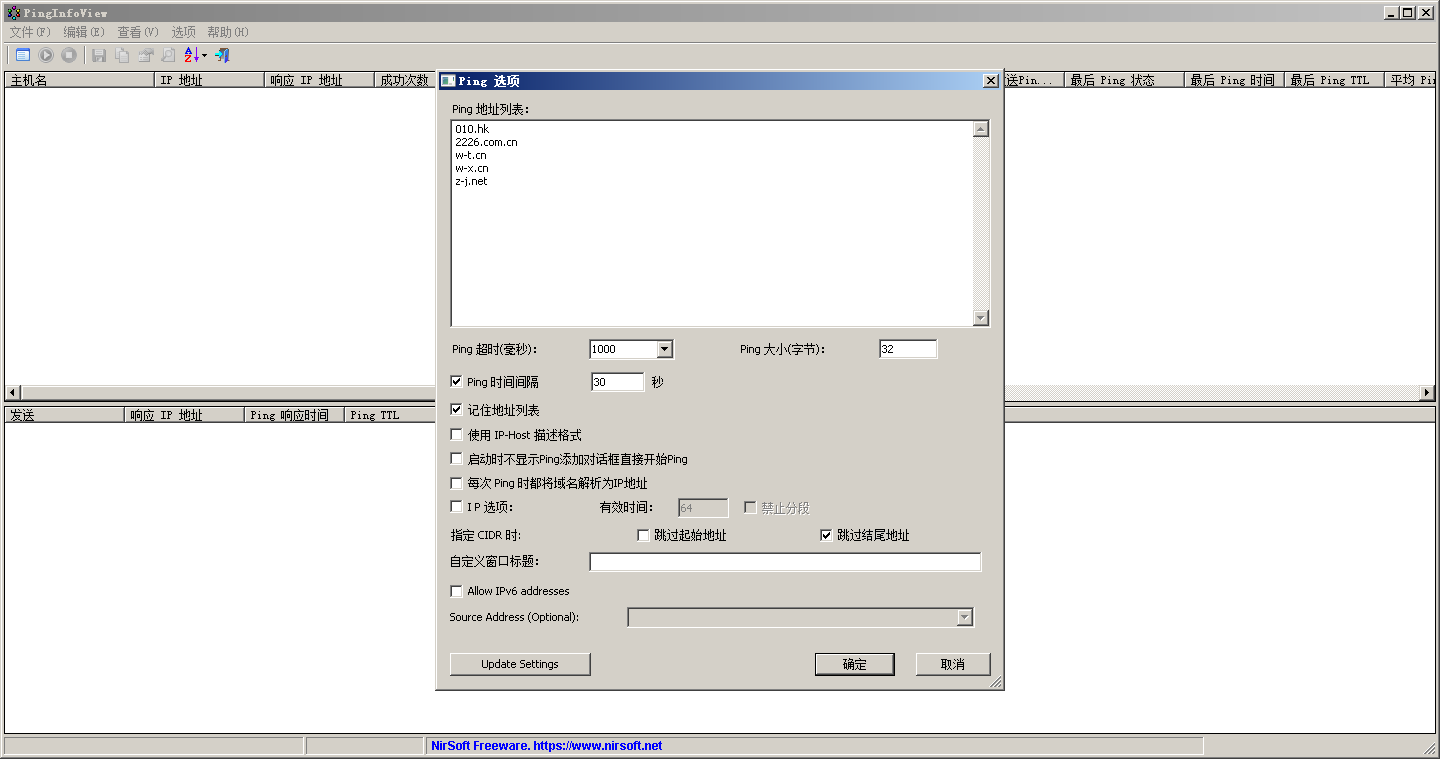The height and width of the screenshot is (759, 1440).
Task: Disable the 记住地址列表 checkbox
Action: pos(456,410)
